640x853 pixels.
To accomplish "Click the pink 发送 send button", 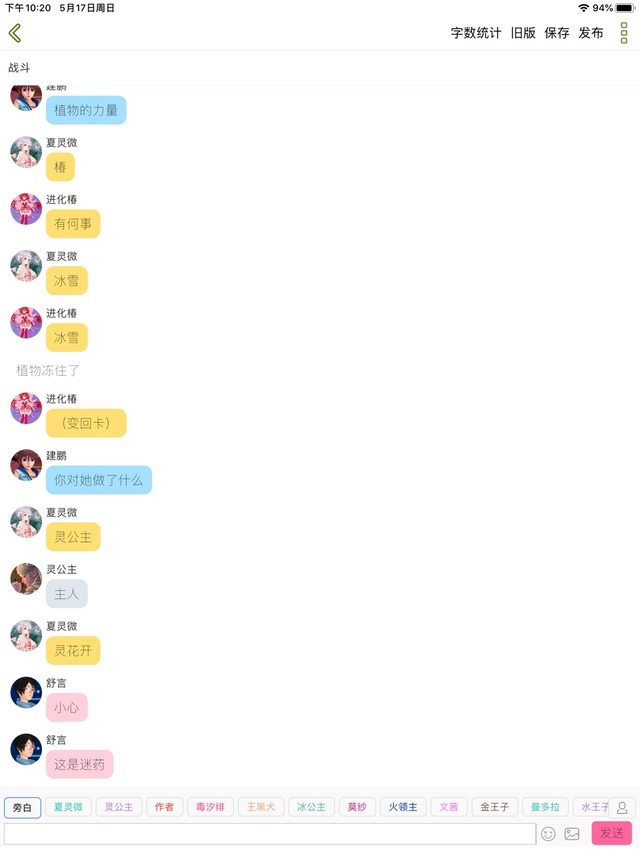I will pos(612,833).
